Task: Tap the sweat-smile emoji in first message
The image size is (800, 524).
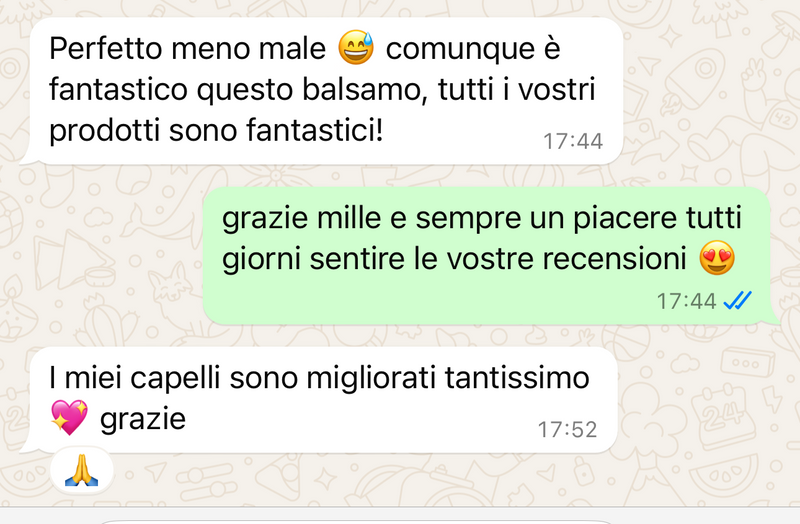Action: (x=356, y=47)
